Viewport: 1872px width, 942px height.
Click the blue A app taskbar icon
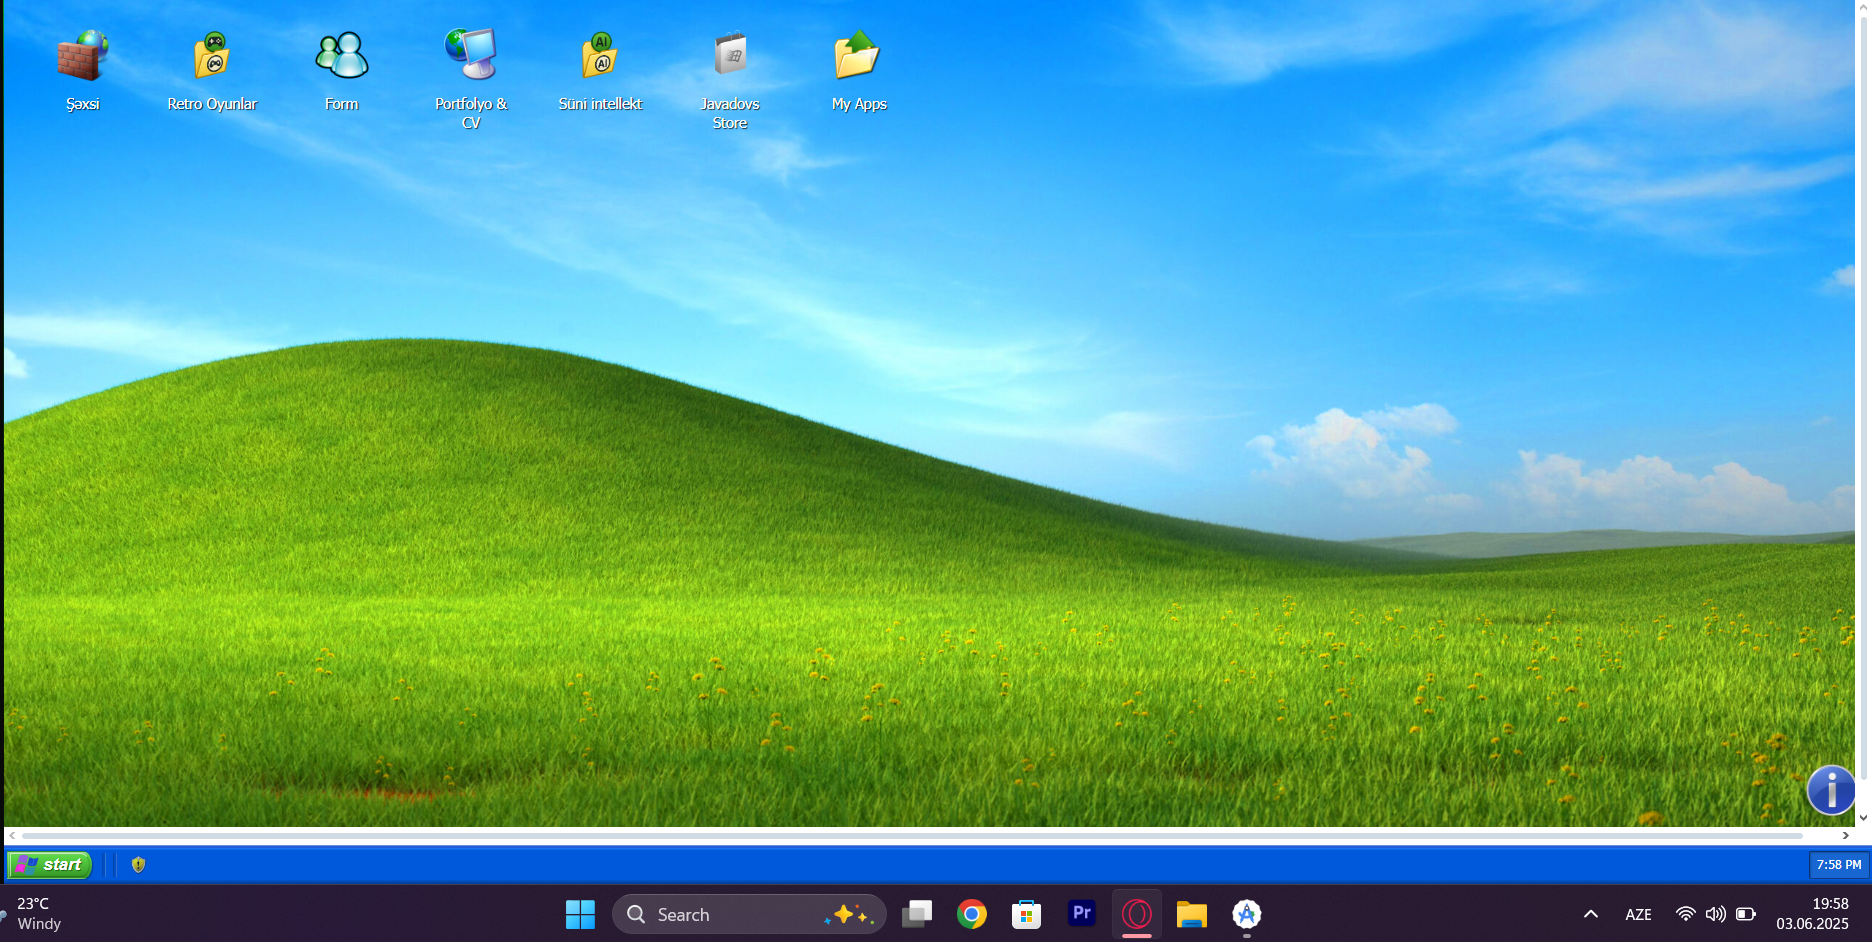click(1247, 914)
